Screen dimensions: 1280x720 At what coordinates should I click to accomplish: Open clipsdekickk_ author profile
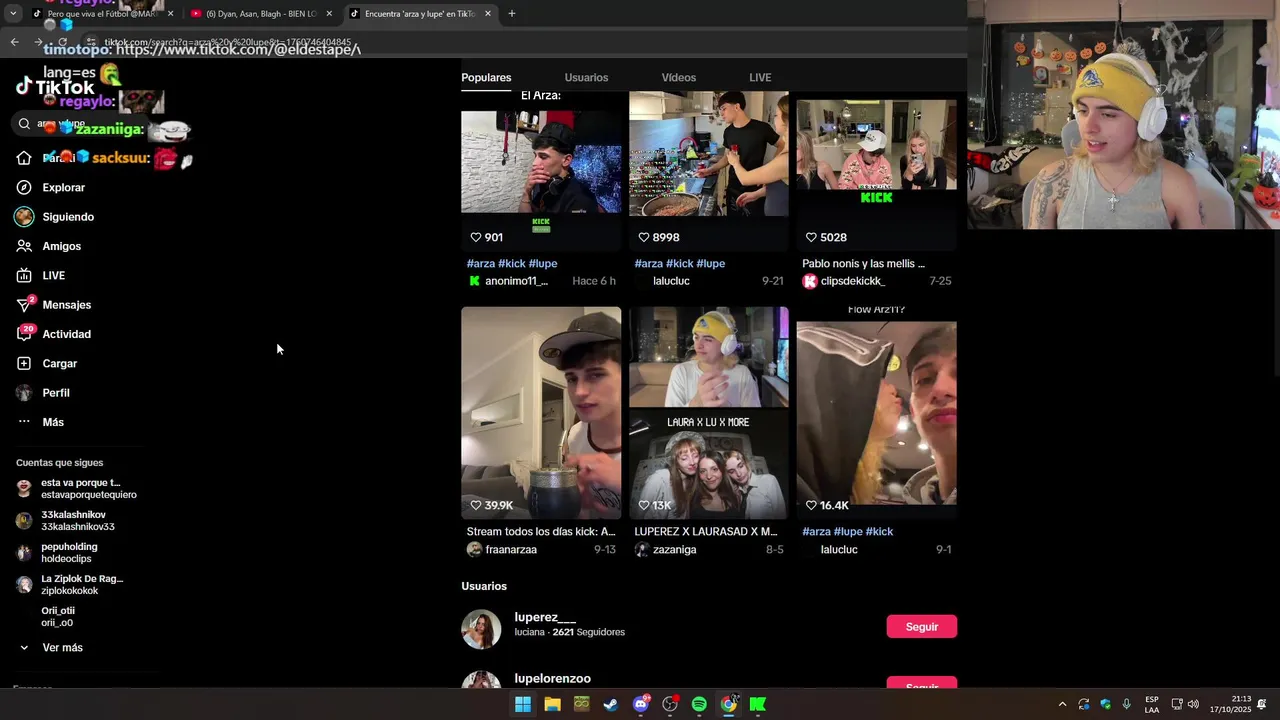click(x=853, y=281)
